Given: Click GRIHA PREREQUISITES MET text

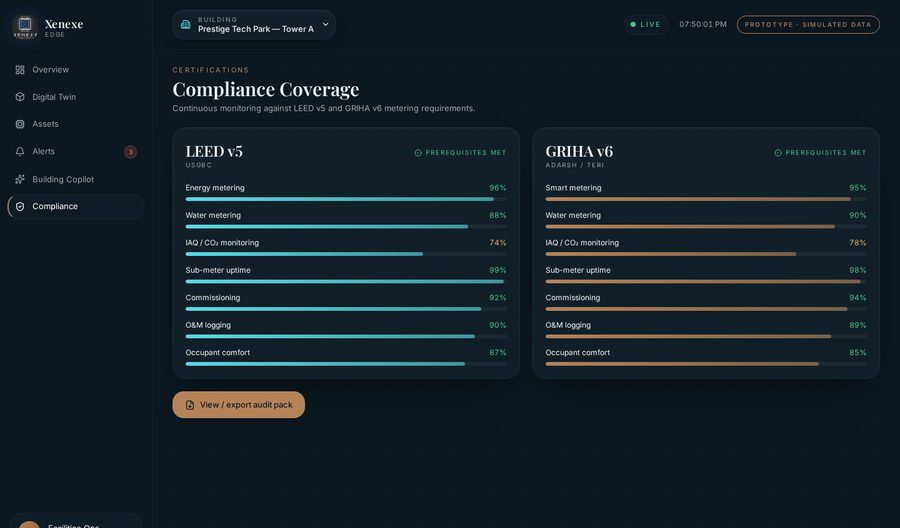Looking at the screenshot, I should click(x=826, y=153).
